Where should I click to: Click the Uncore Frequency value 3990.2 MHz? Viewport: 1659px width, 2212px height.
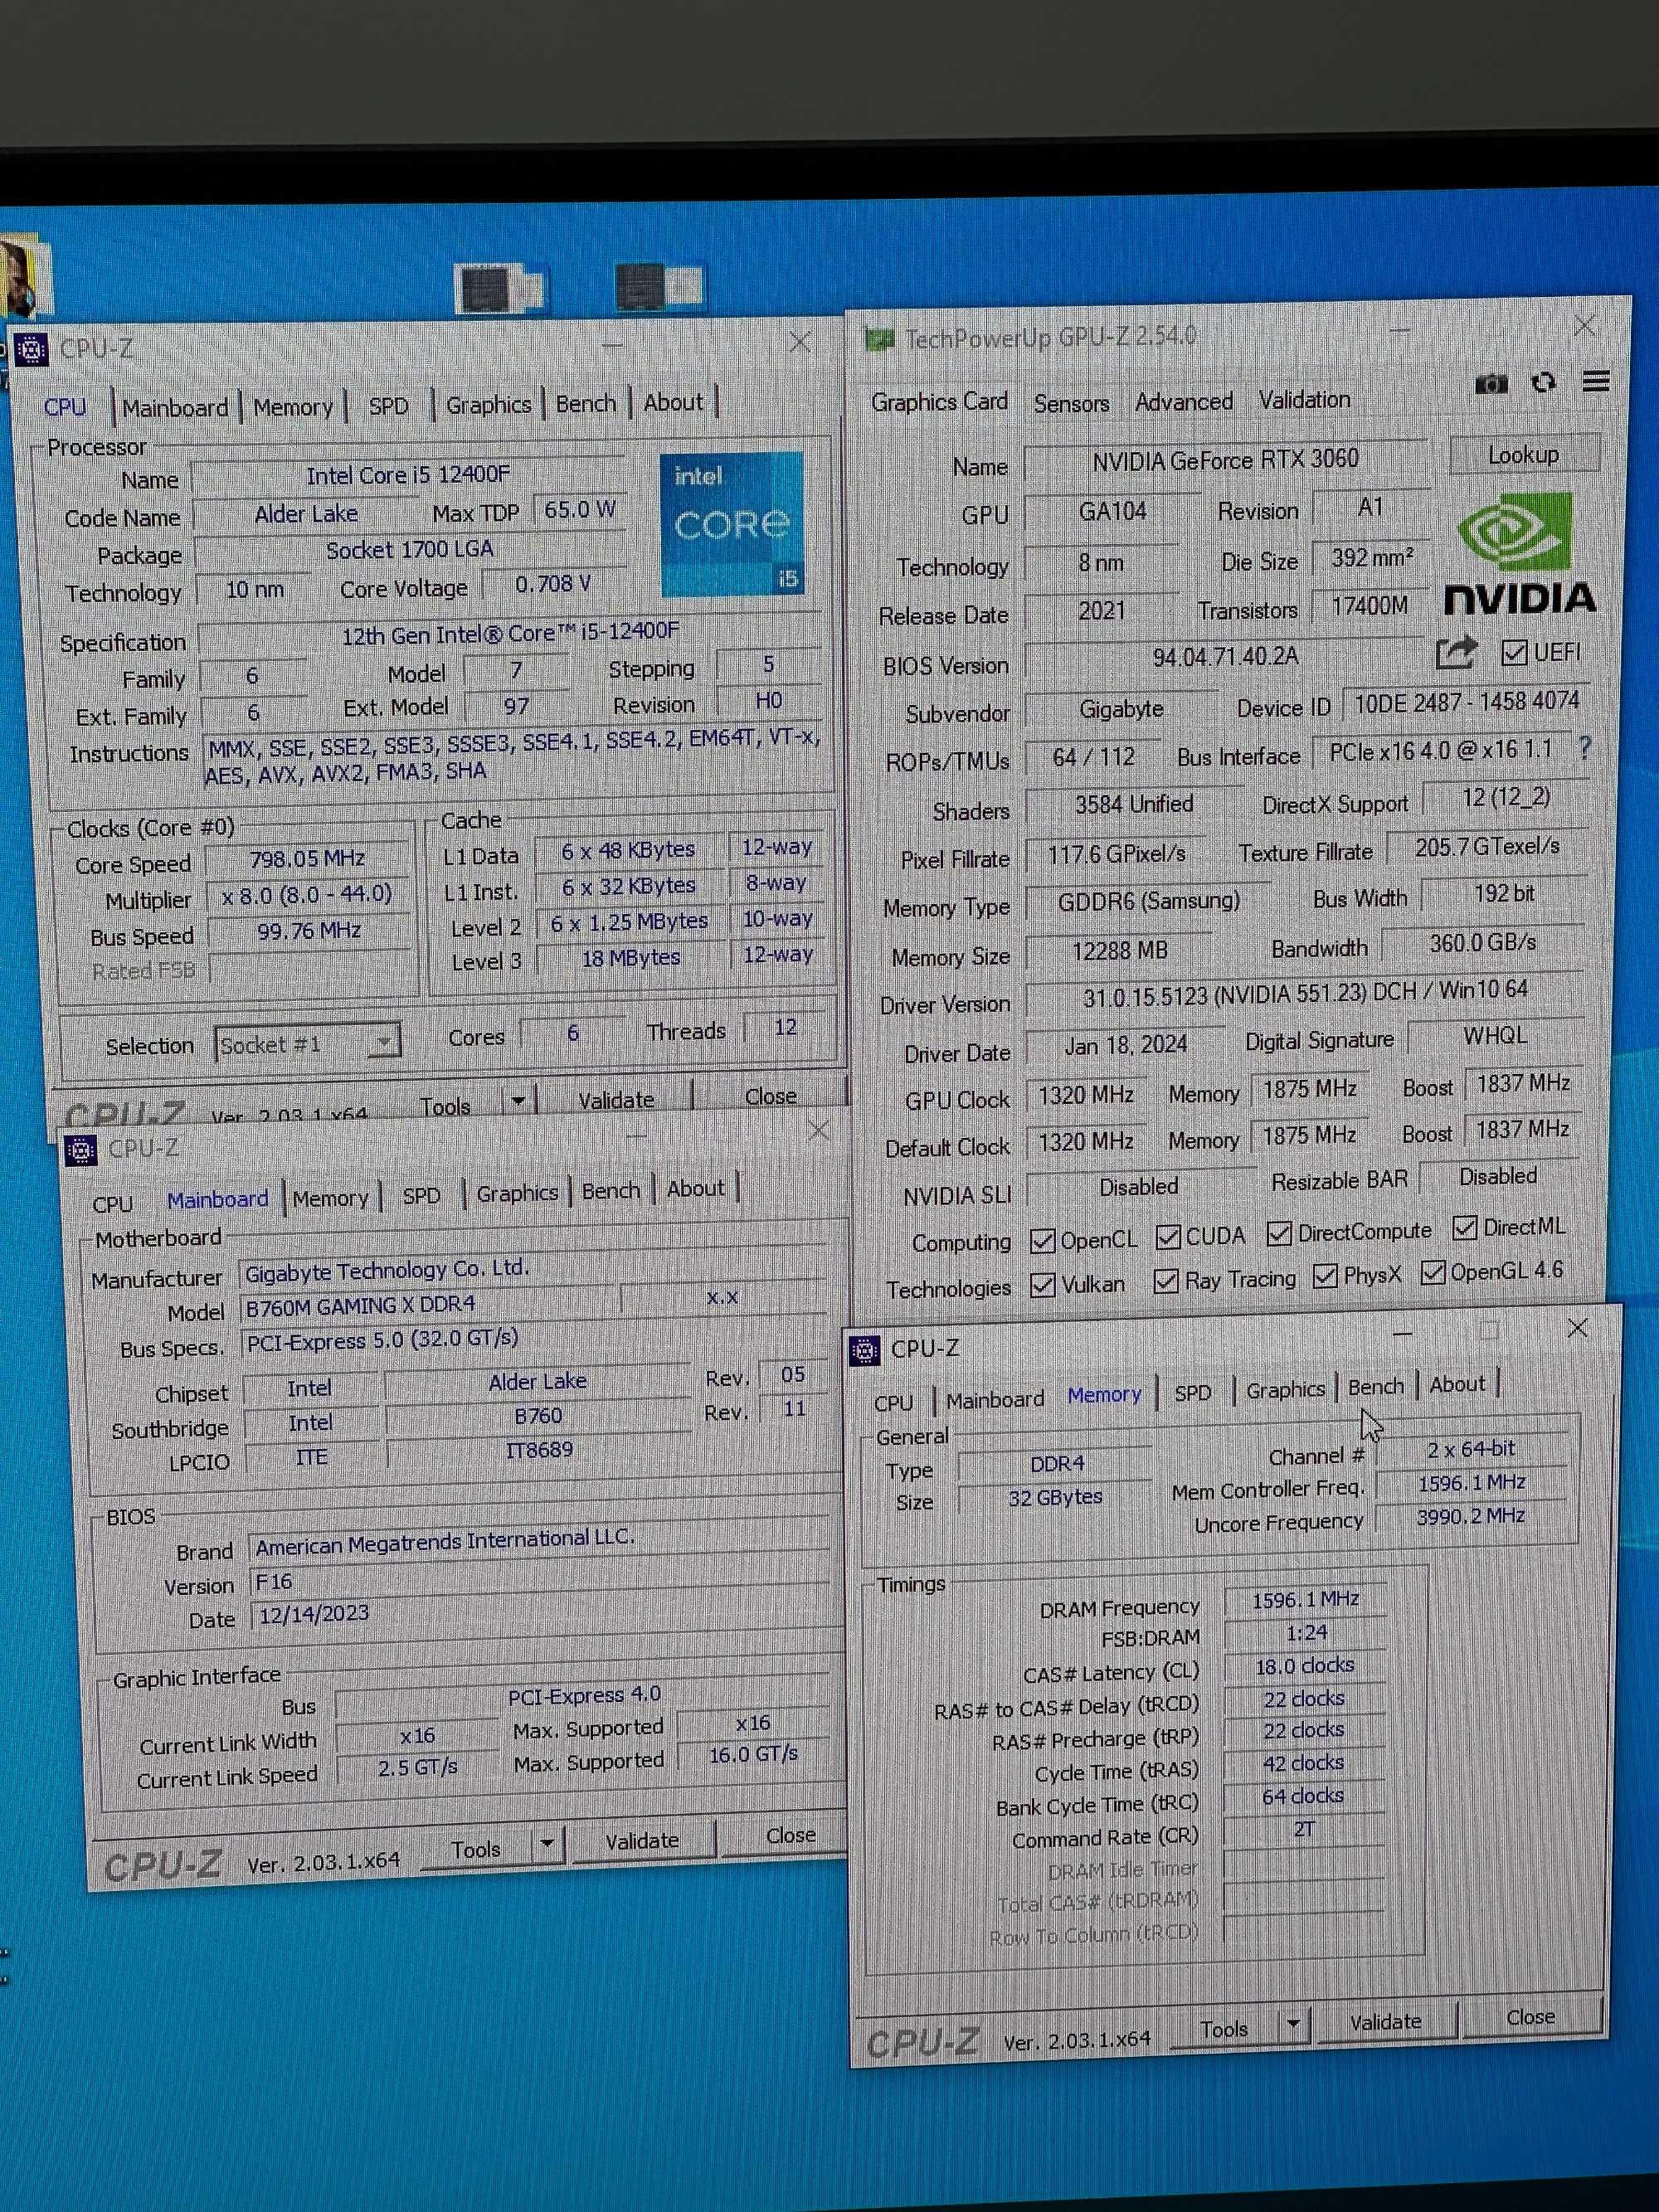coord(1470,1517)
